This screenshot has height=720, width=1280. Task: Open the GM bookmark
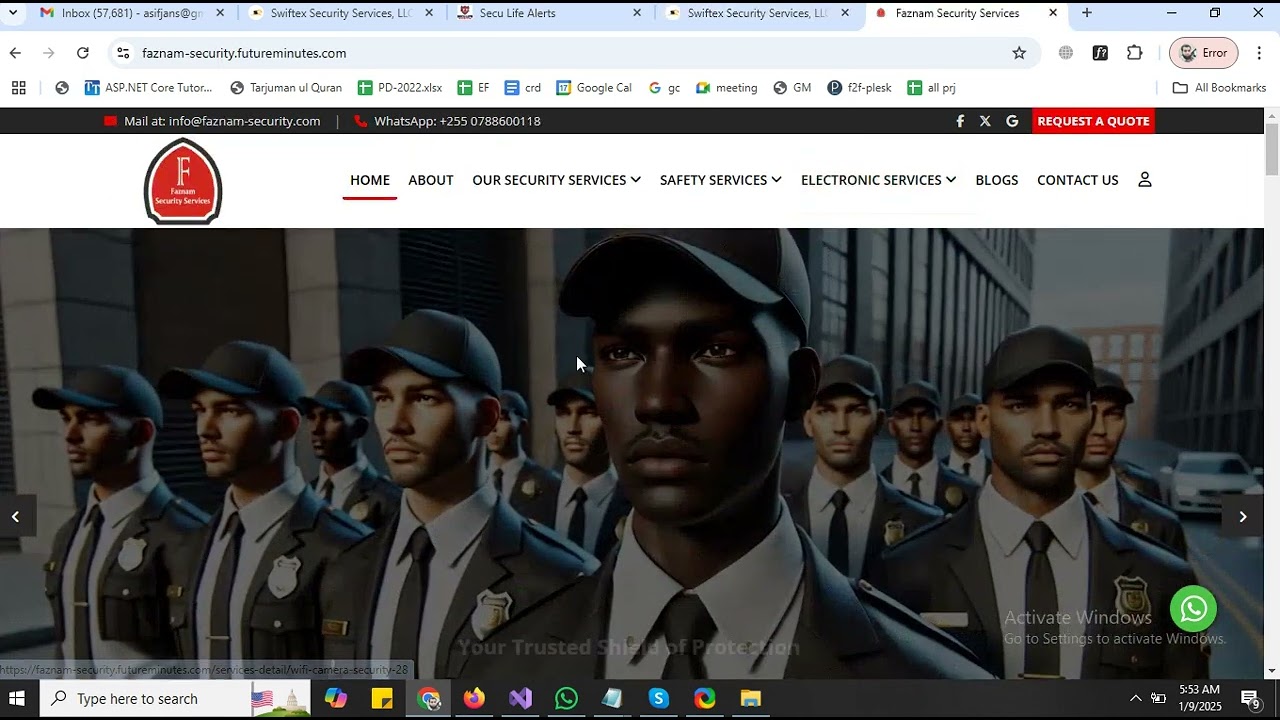point(792,88)
